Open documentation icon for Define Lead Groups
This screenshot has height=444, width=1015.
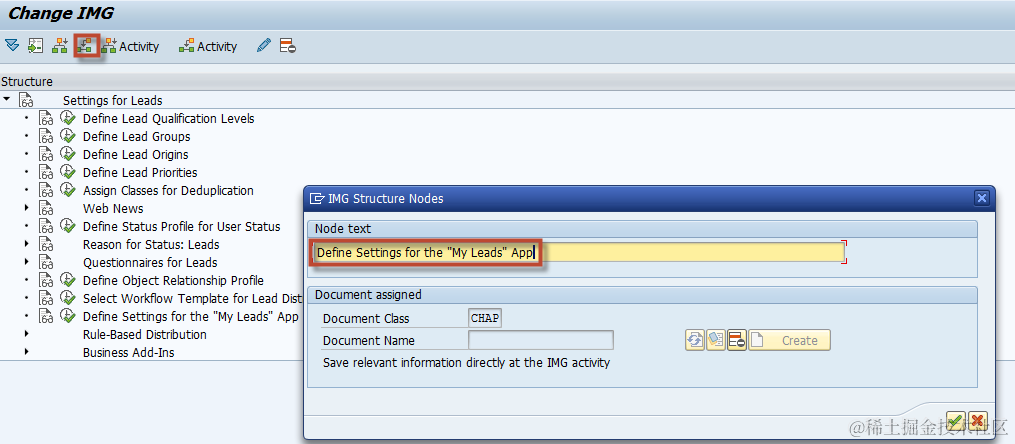(45, 137)
